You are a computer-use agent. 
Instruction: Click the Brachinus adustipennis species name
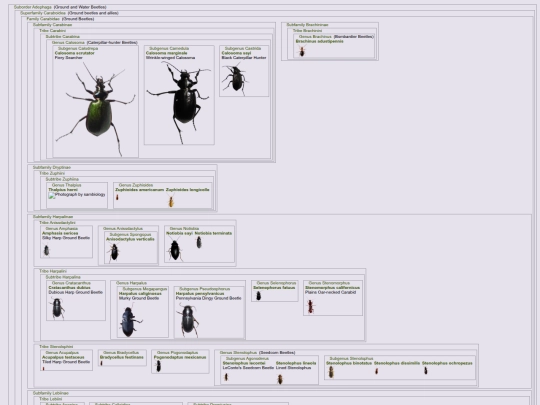tap(319, 41)
